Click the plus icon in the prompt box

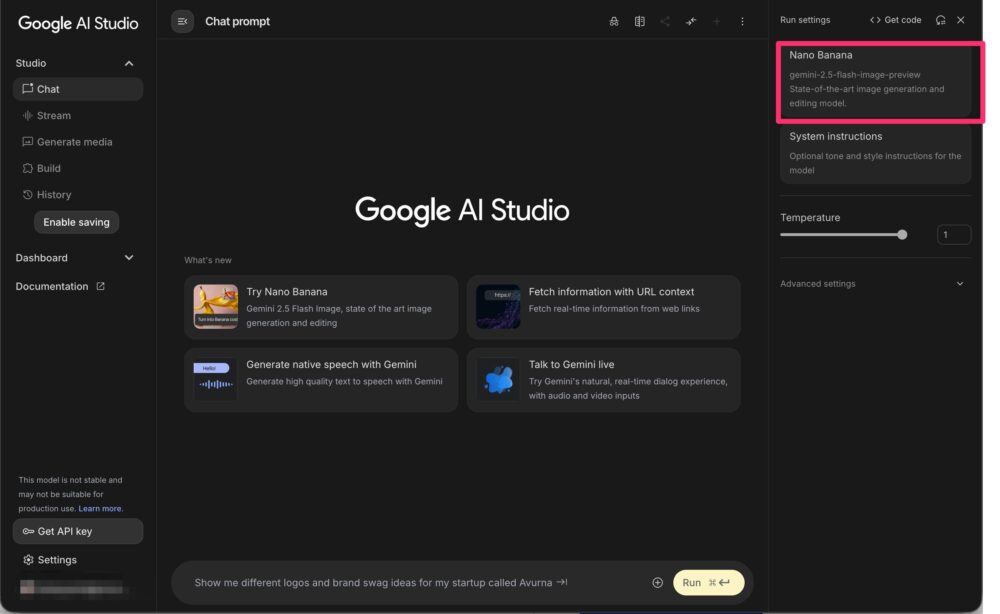(x=657, y=582)
